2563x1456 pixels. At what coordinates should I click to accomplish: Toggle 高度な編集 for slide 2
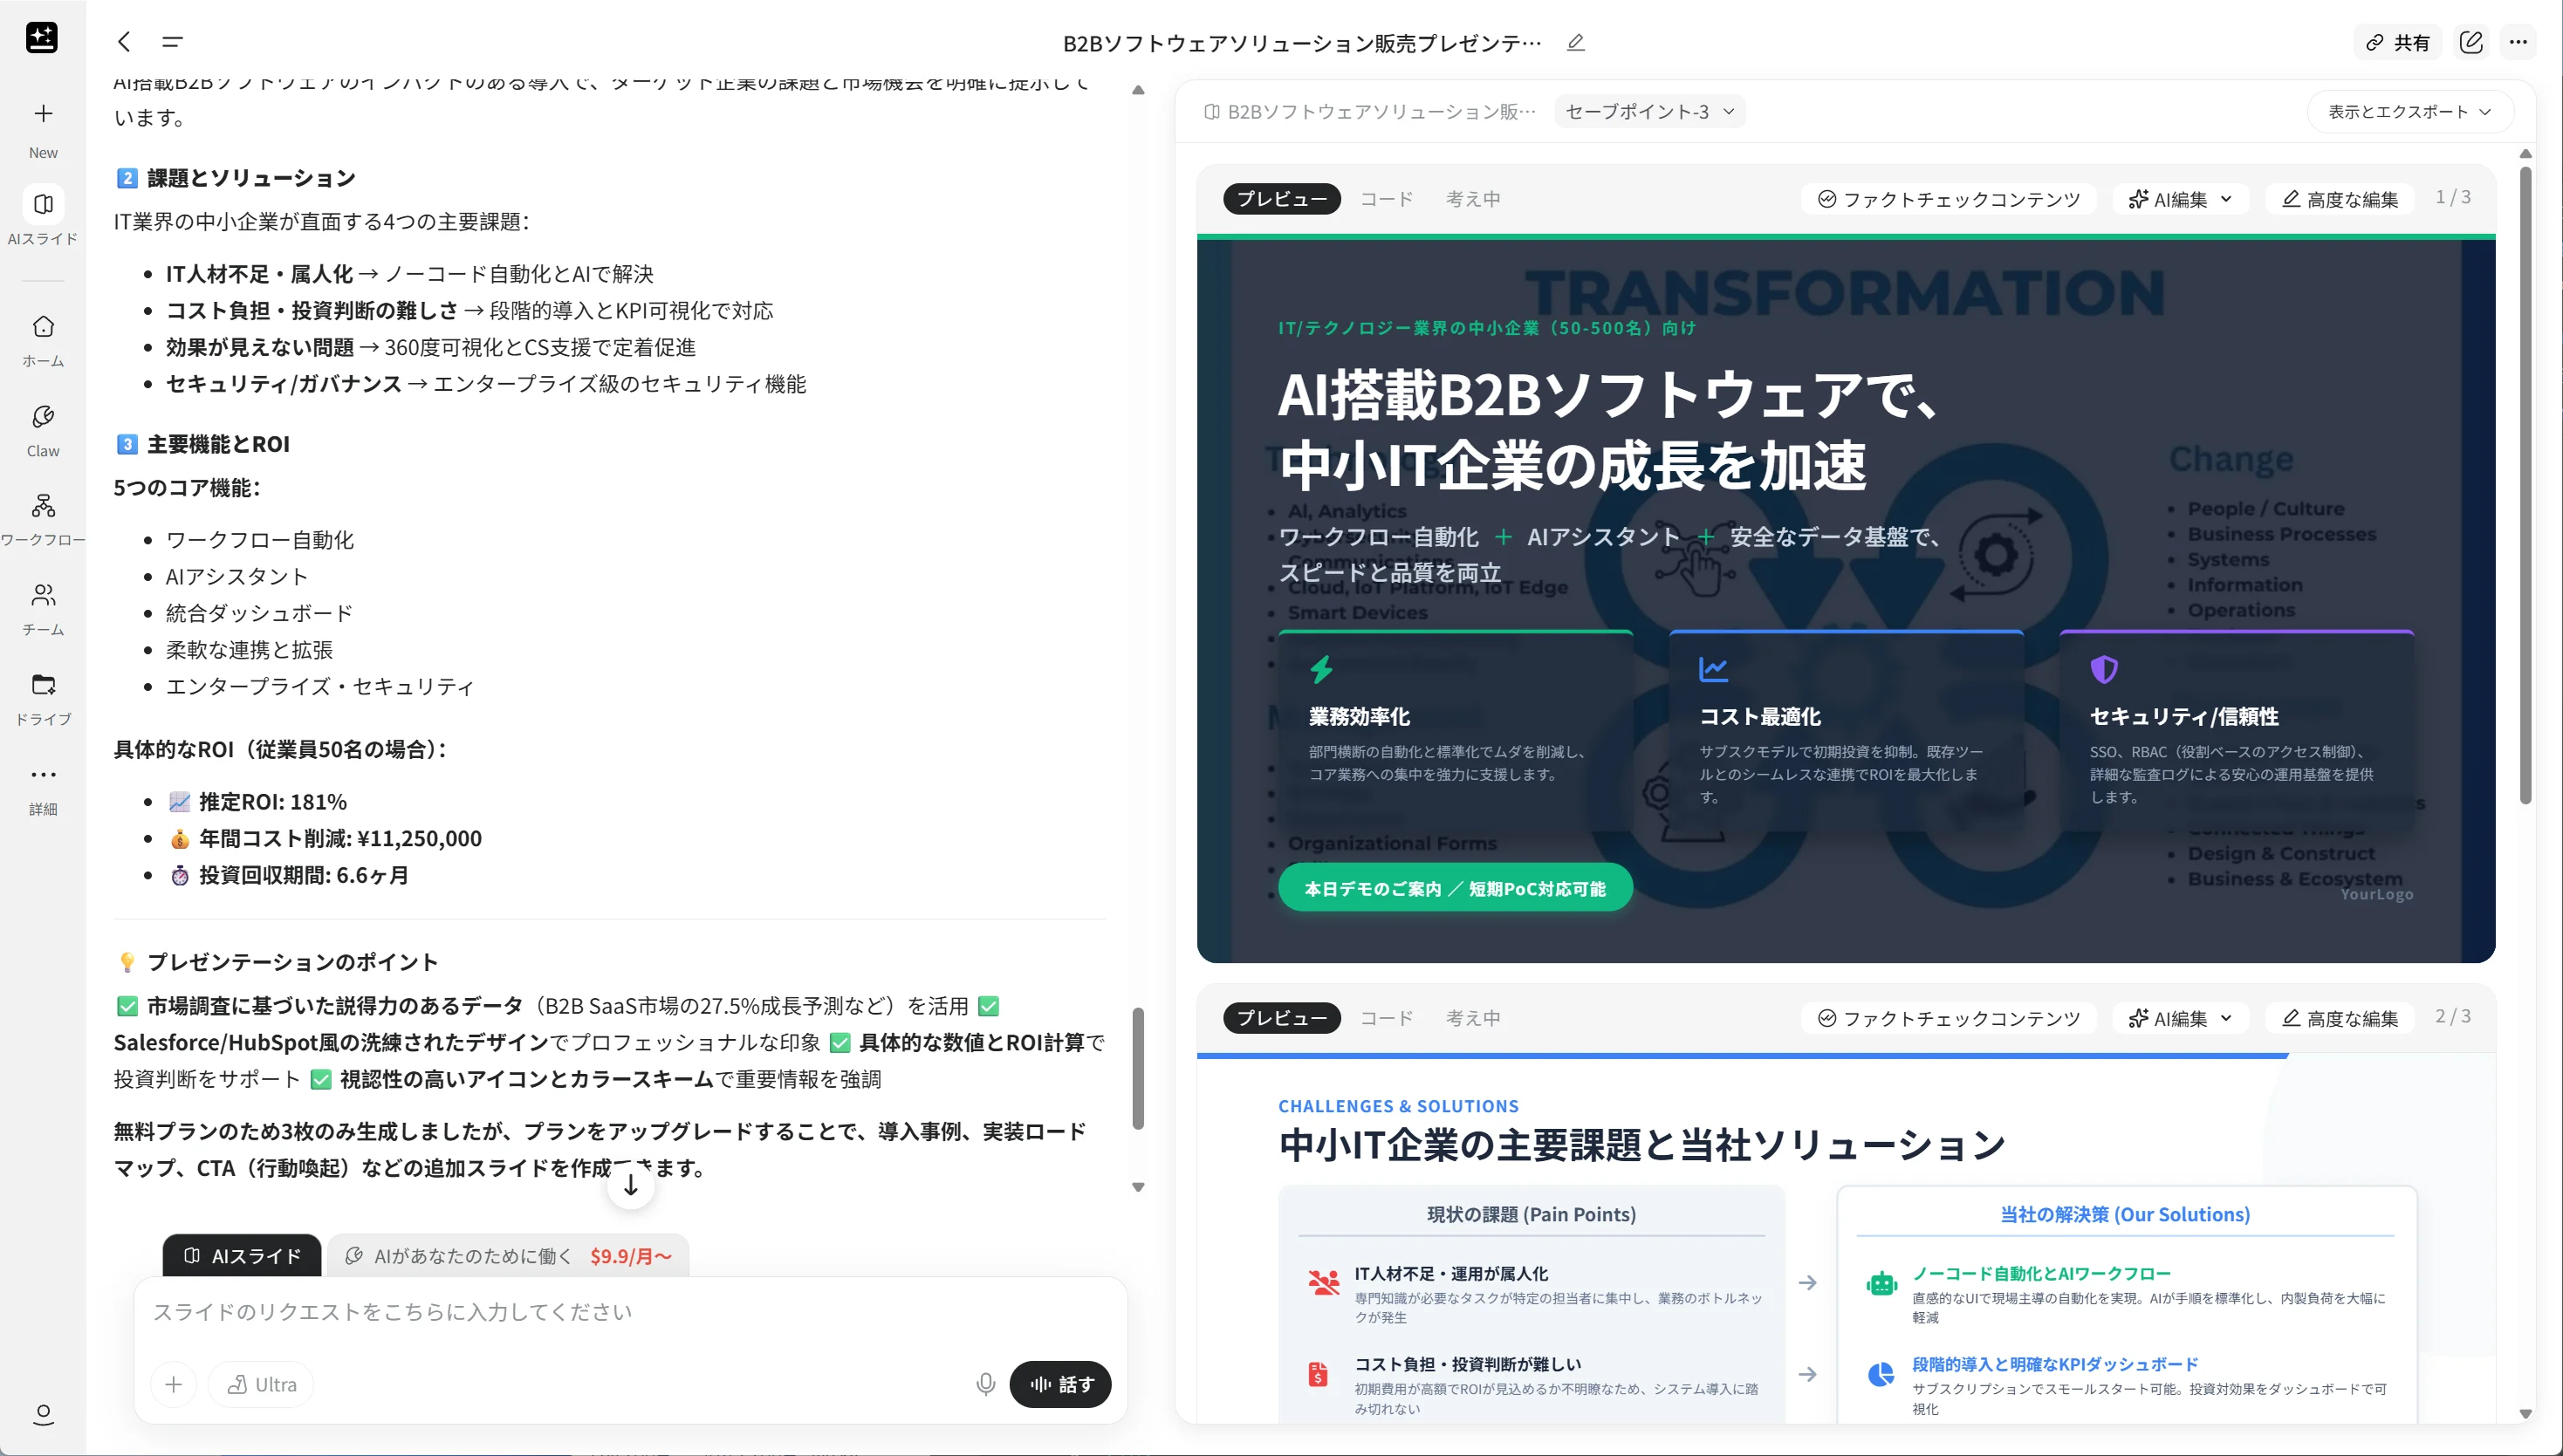(2339, 1018)
